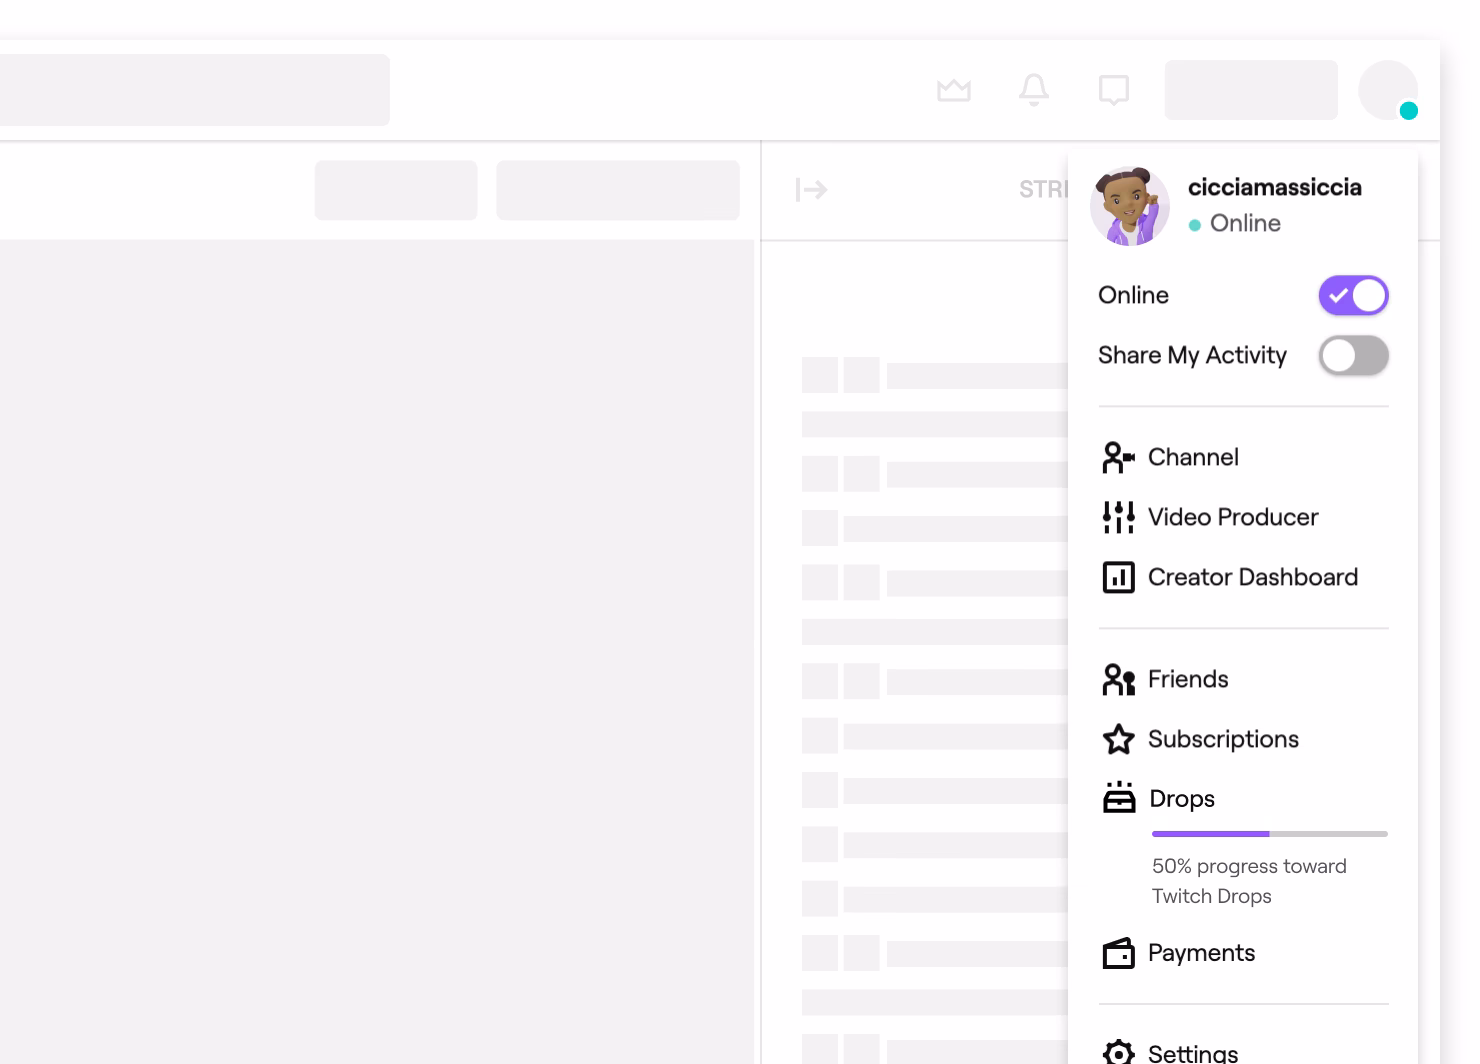
Task: Click the cicciamassiccia profile avatar picture
Action: click(1129, 206)
